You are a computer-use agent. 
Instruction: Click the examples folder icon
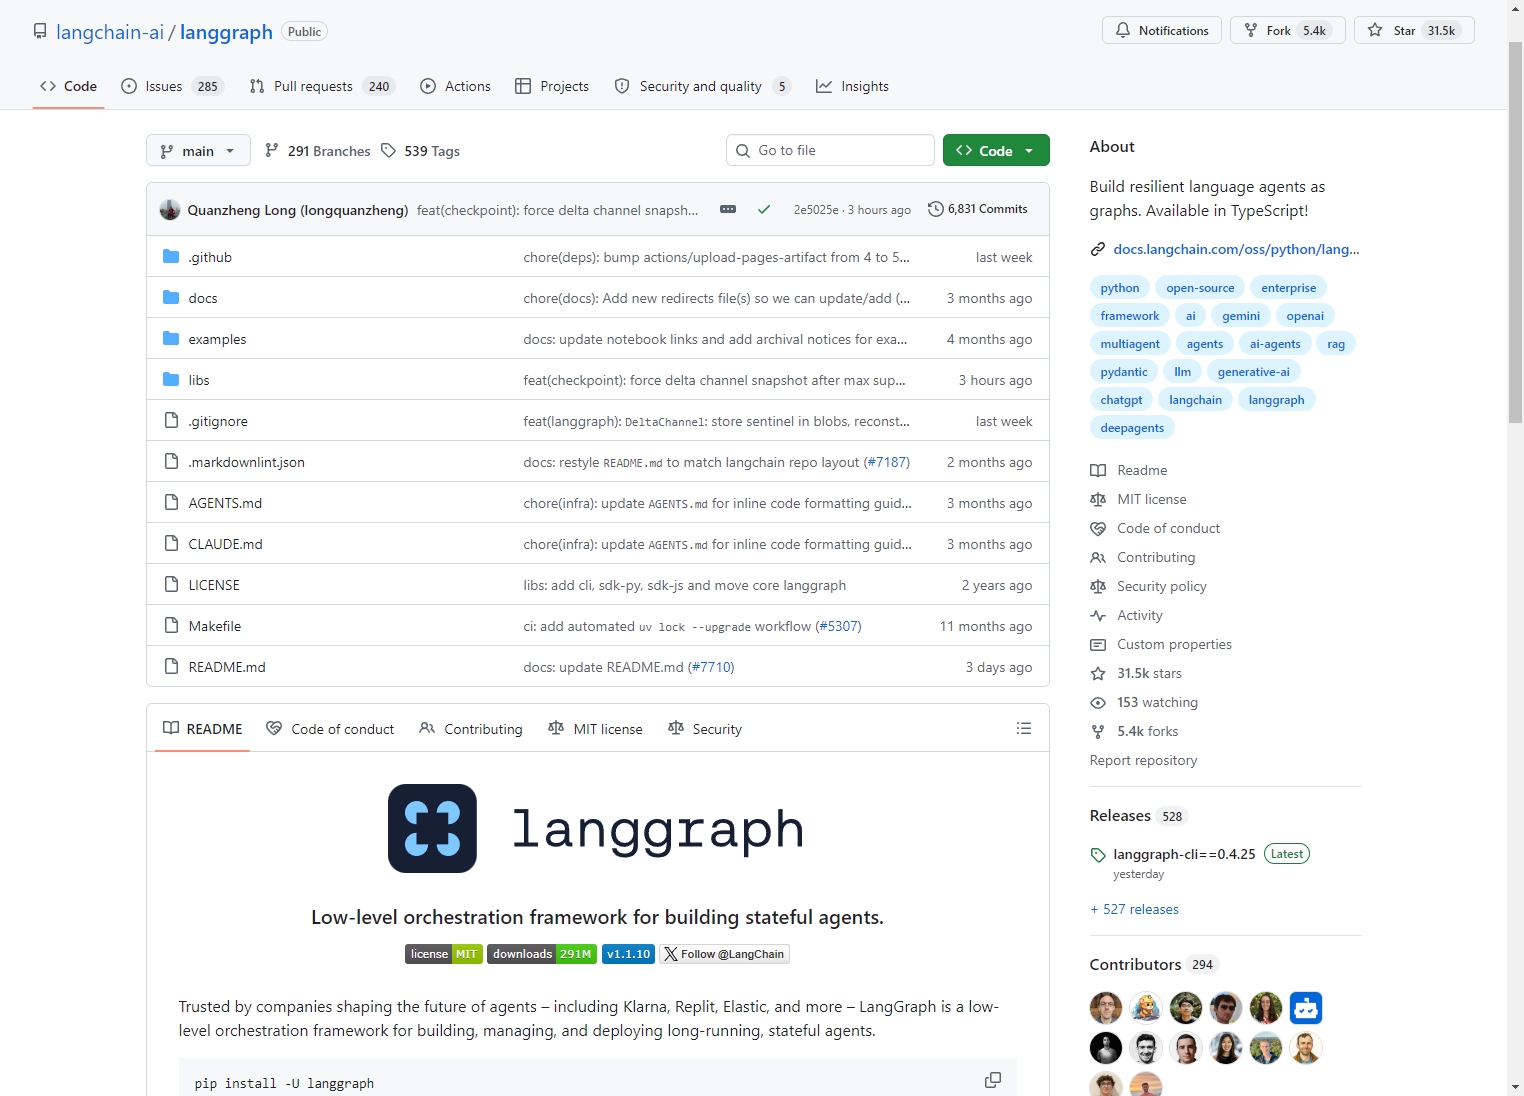click(x=171, y=339)
